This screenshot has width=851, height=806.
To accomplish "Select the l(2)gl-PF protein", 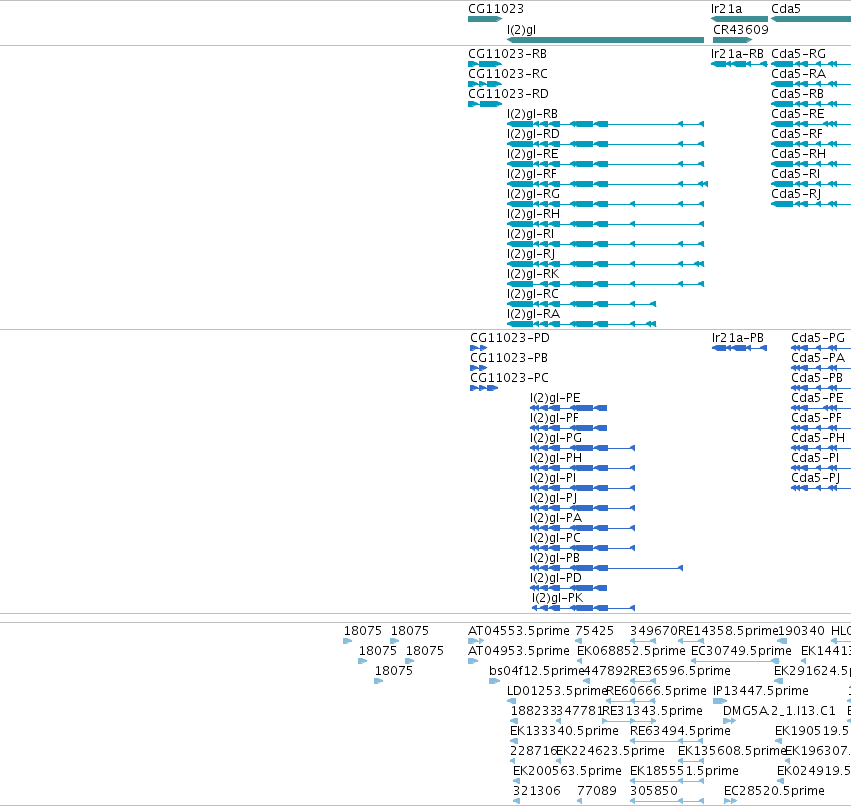I will [x=555, y=418].
